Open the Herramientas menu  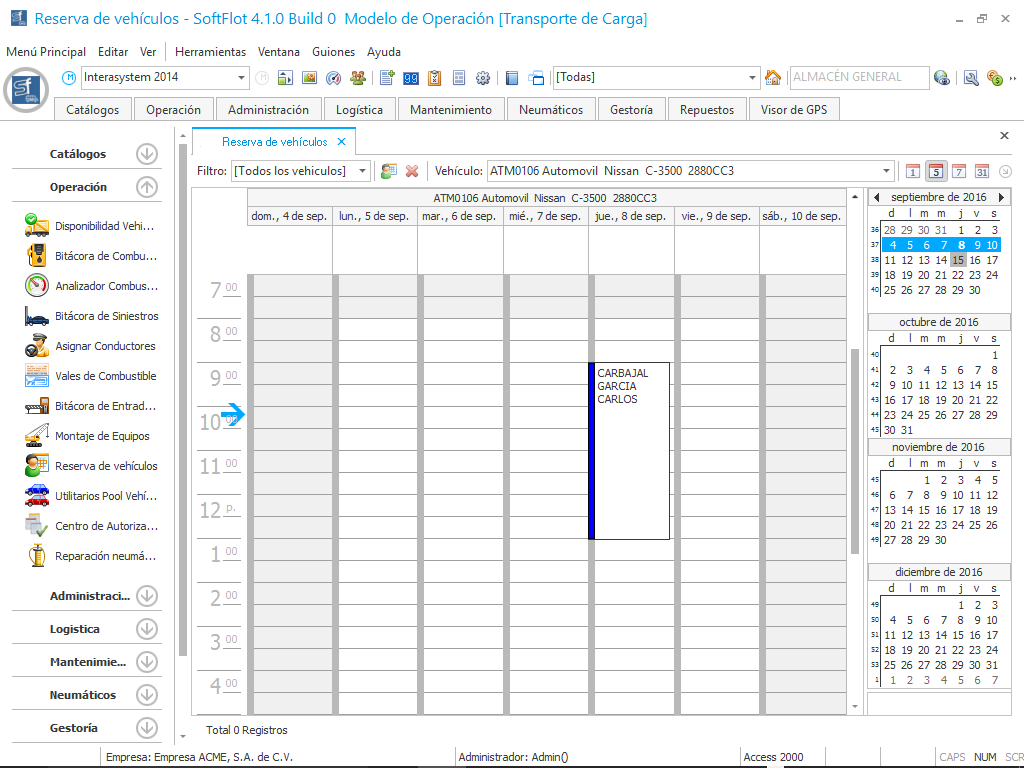click(210, 52)
